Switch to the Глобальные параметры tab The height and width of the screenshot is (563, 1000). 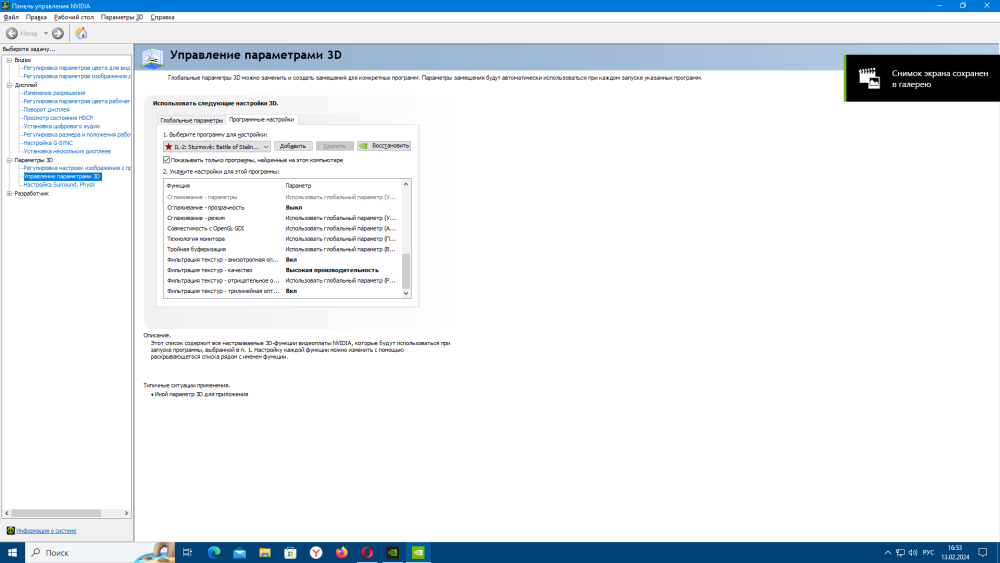191,120
